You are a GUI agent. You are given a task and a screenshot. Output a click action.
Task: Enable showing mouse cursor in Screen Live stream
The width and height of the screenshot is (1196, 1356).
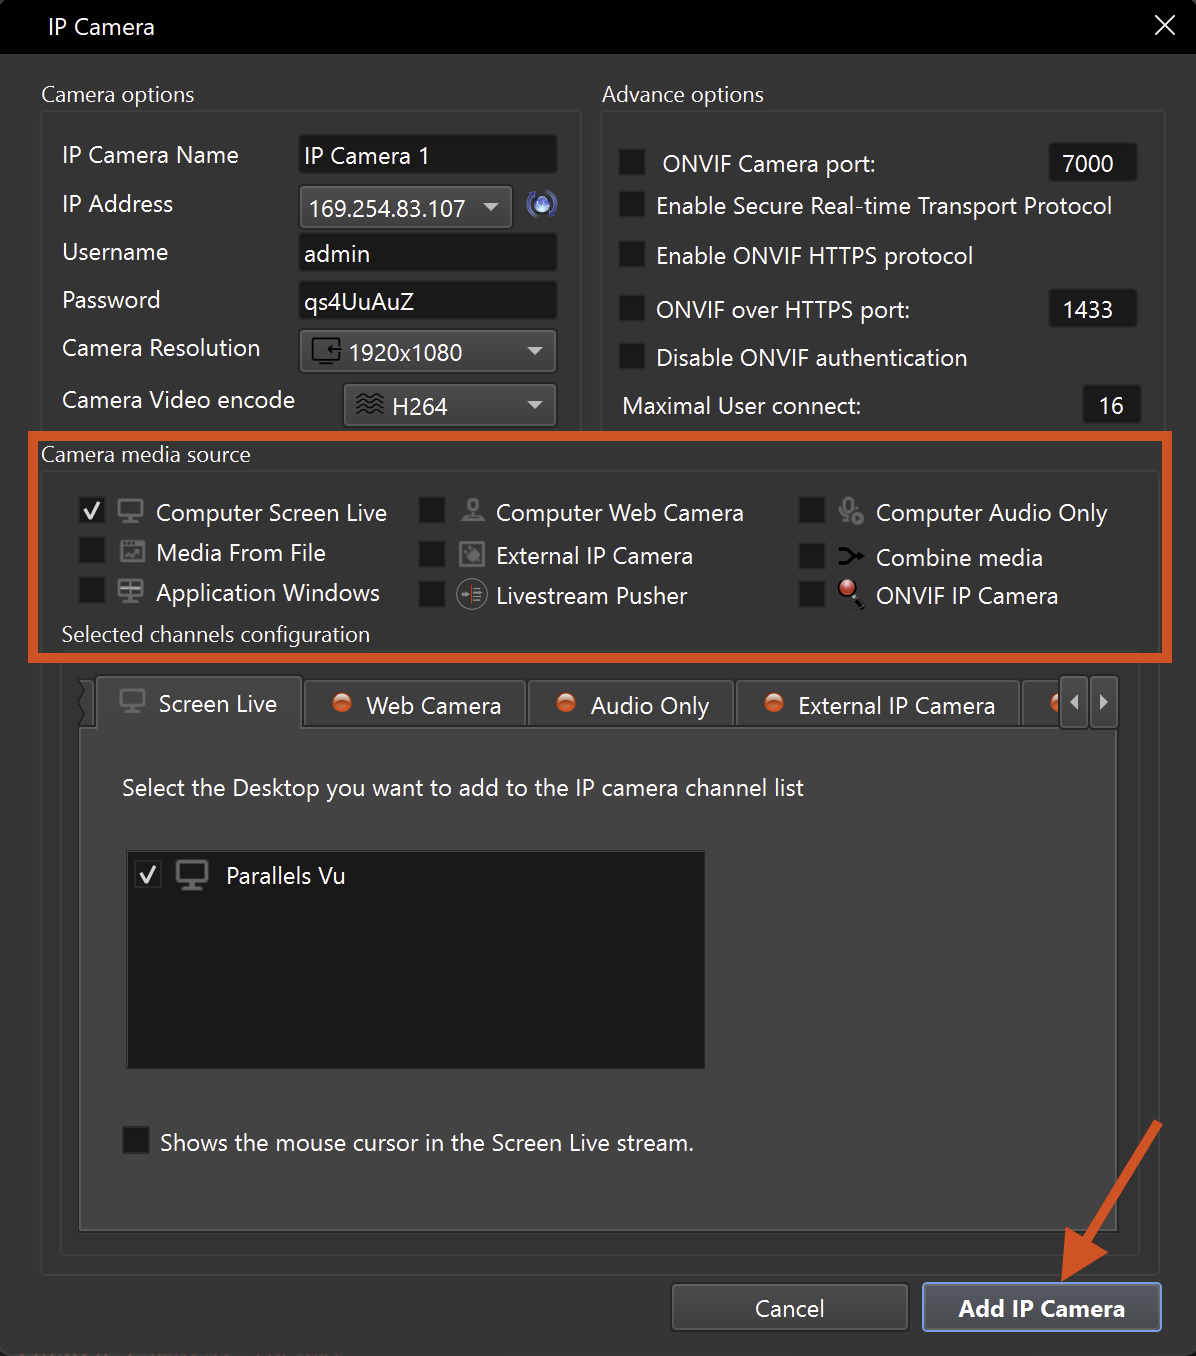pos(136,1141)
